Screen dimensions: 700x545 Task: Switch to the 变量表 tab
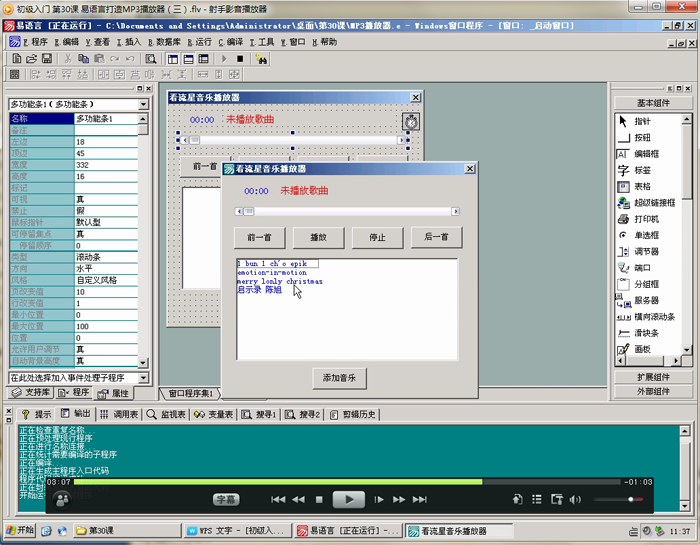(x=213, y=414)
